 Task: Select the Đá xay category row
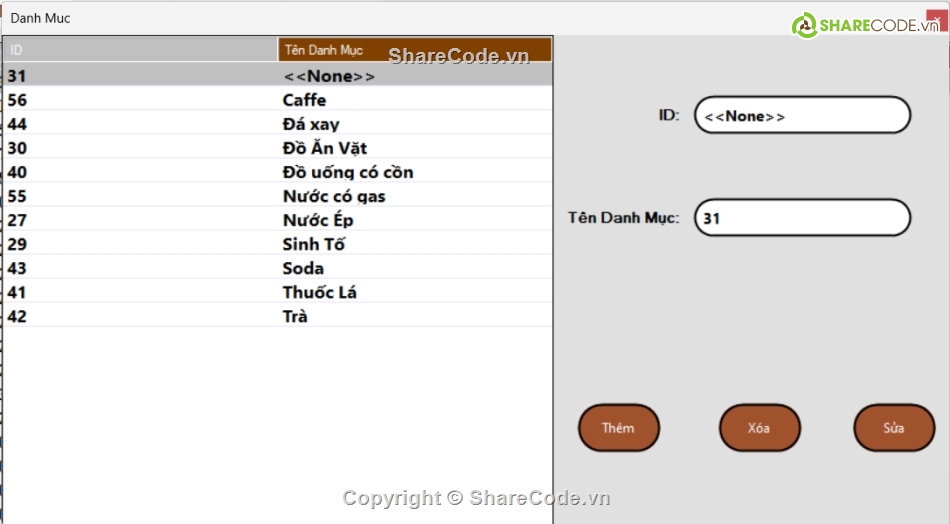[x=277, y=124]
